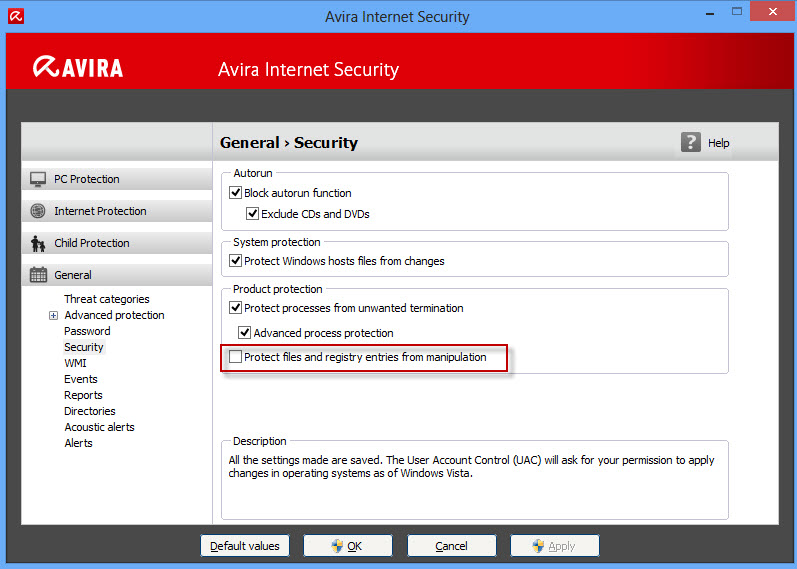Open the WMI settings item
This screenshot has height=569, width=797.
click(75, 363)
